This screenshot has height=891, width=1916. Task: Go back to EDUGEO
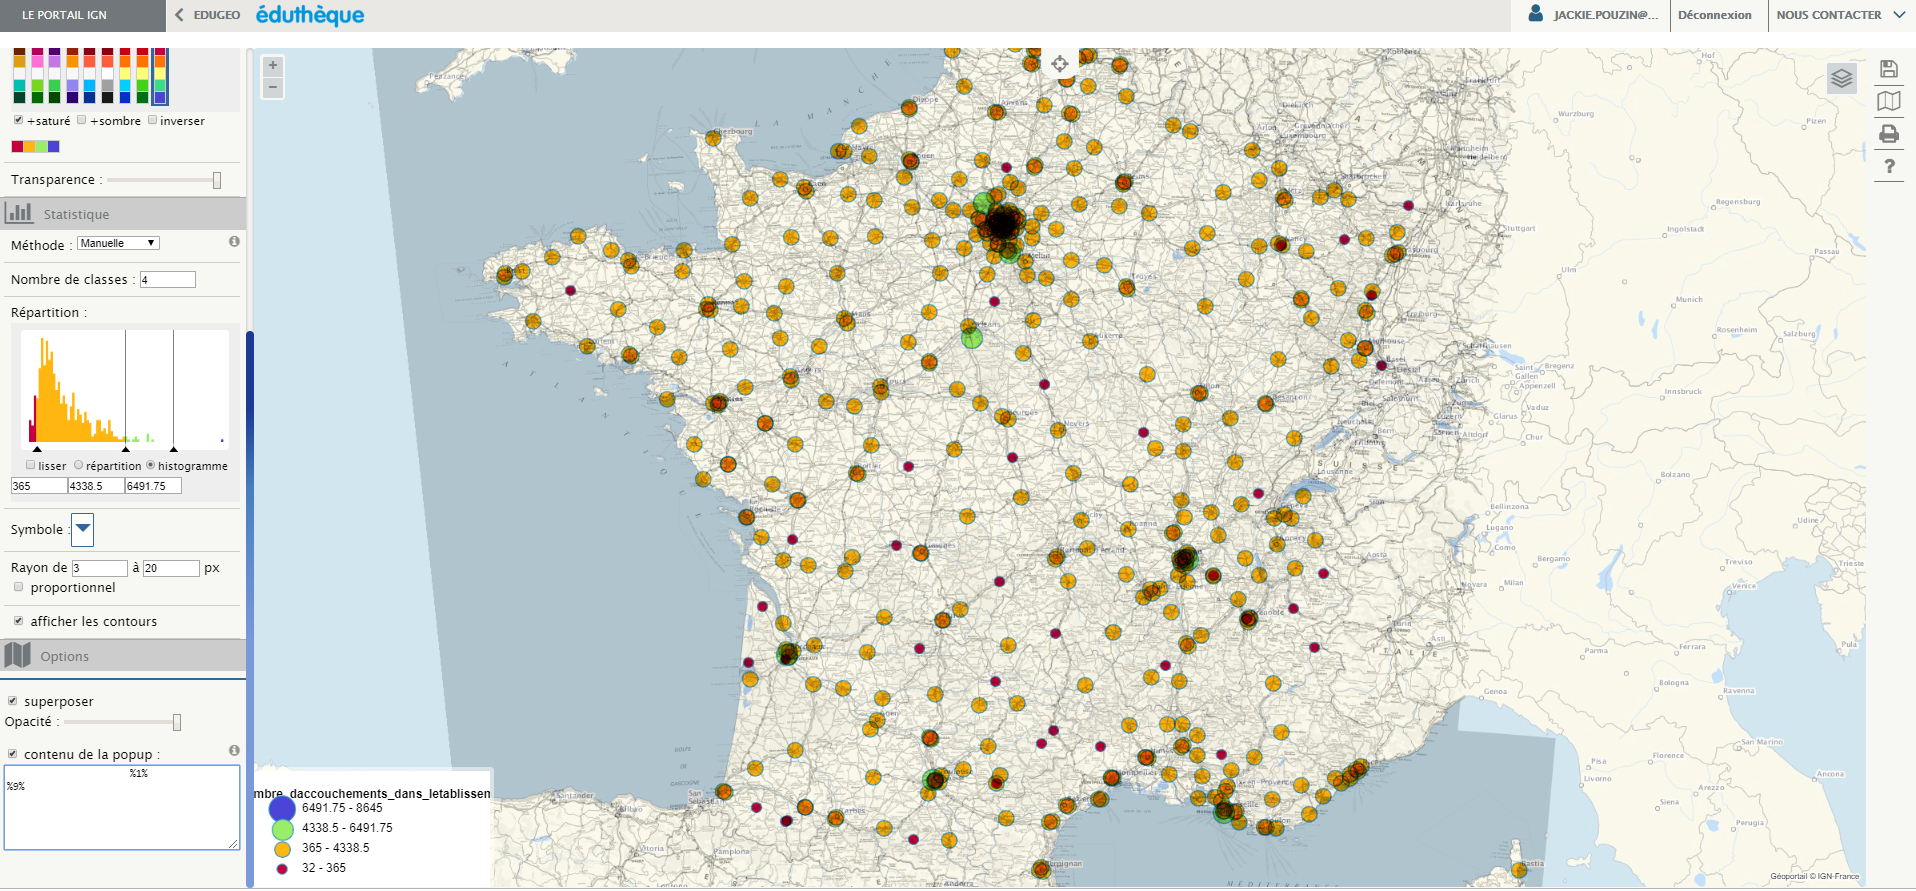[x=216, y=15]
